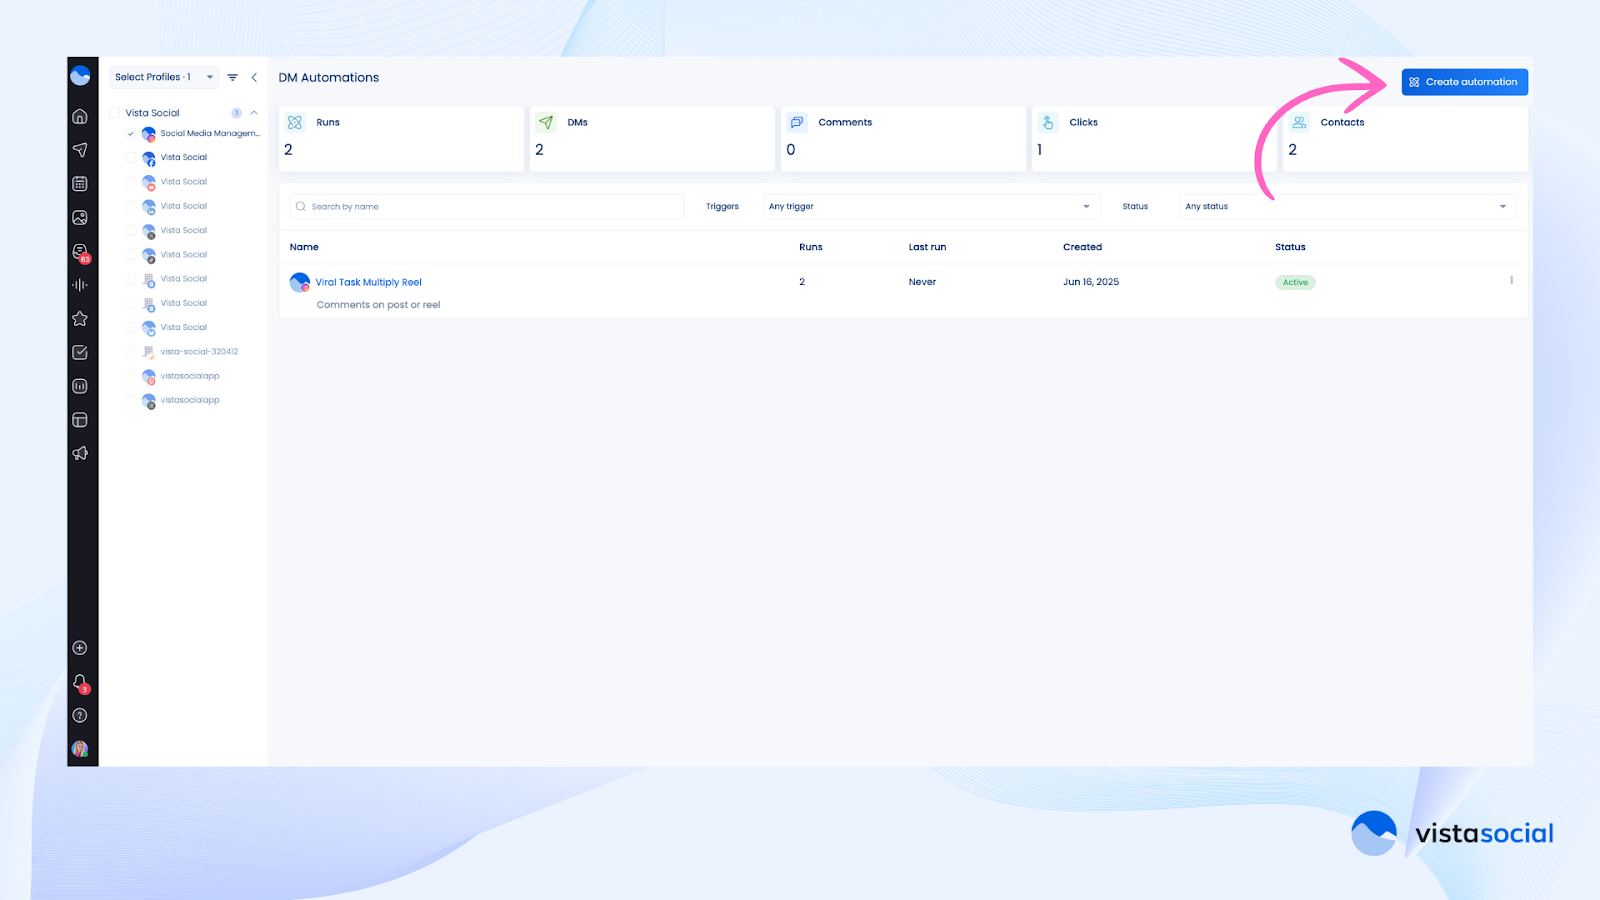Open the Tasks checkmark icon in sidebar

pos(80,352)
